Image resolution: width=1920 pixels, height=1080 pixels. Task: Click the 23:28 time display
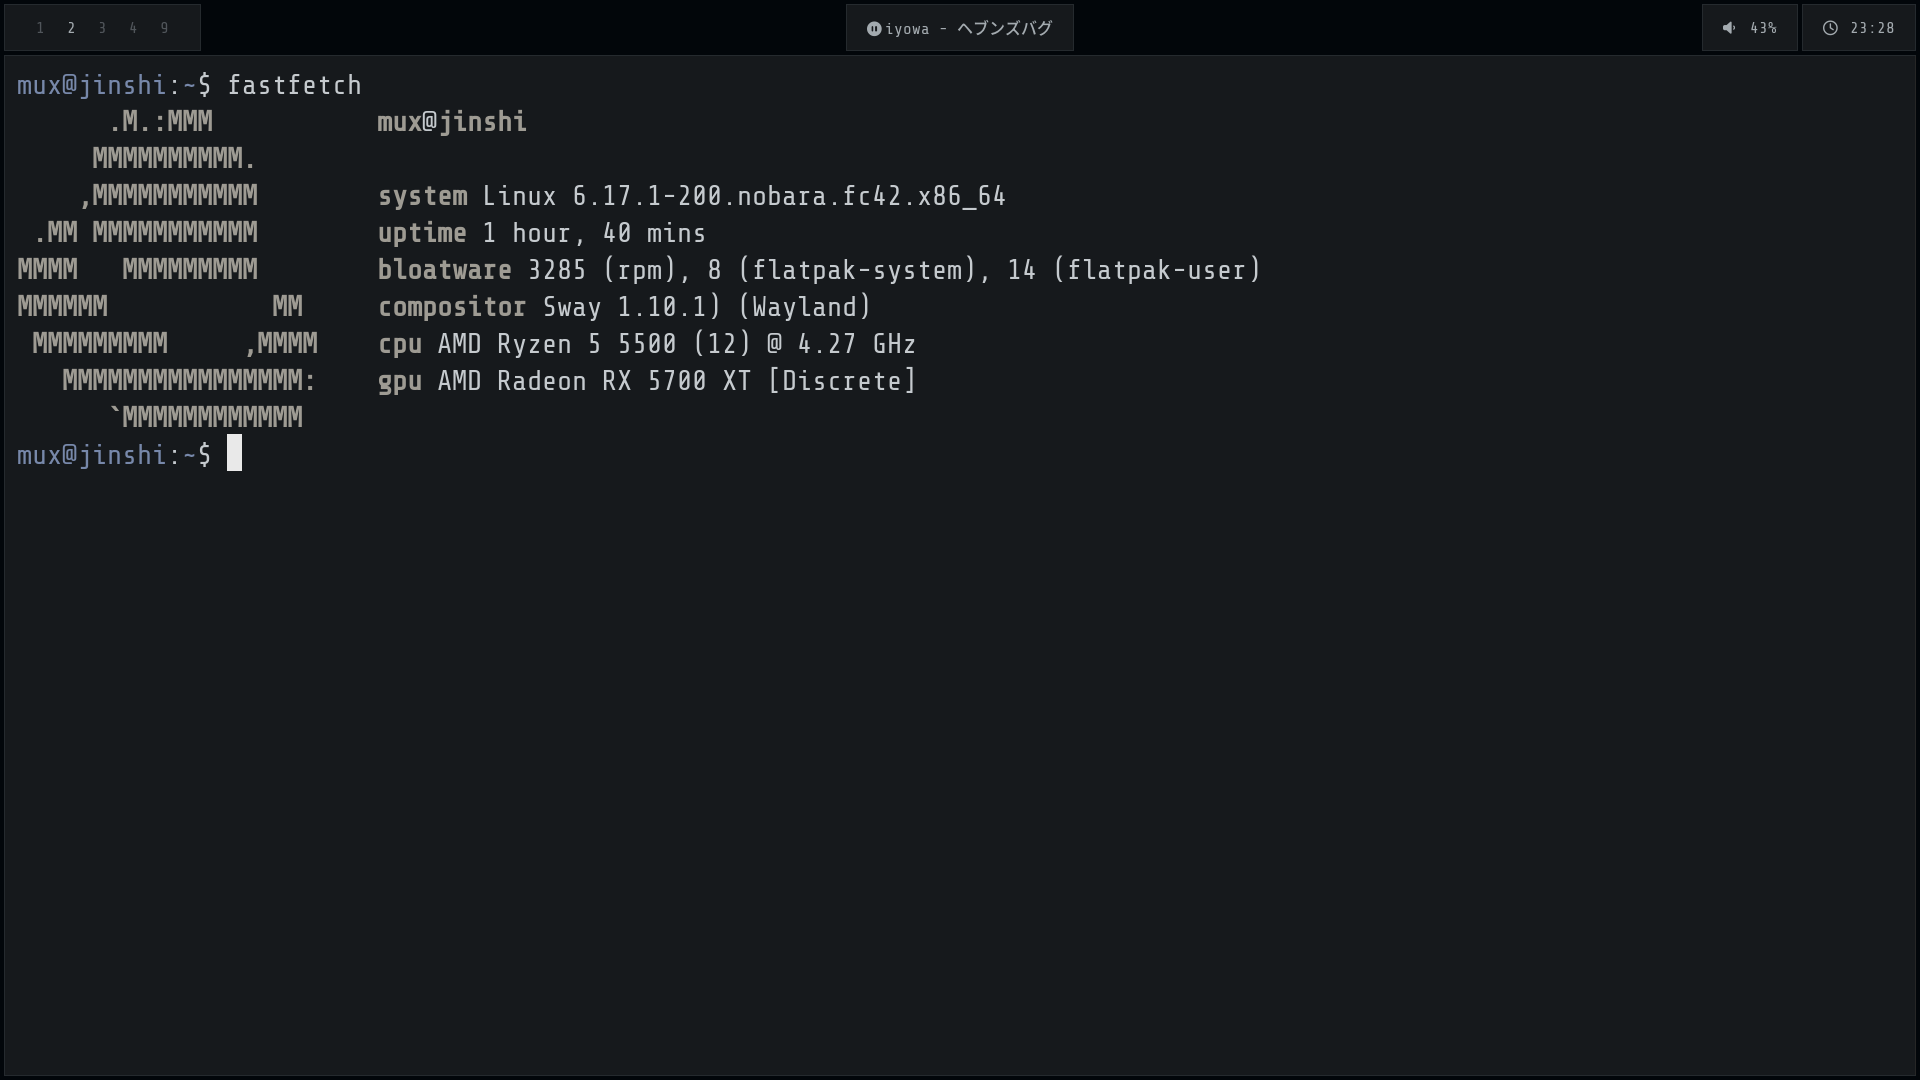tap(1872, 28)
